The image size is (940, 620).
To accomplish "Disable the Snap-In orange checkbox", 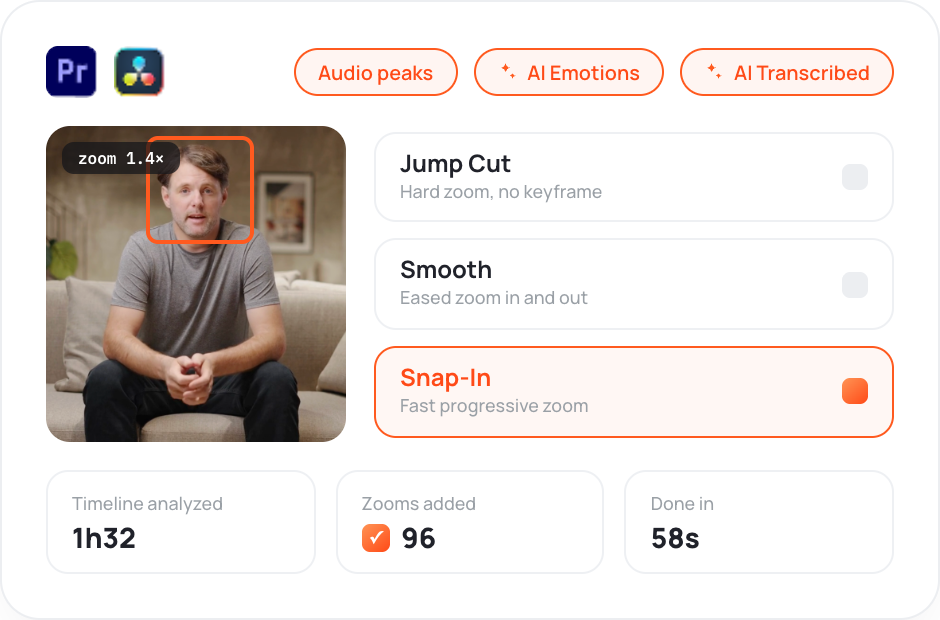I will [x=855, y=391].
